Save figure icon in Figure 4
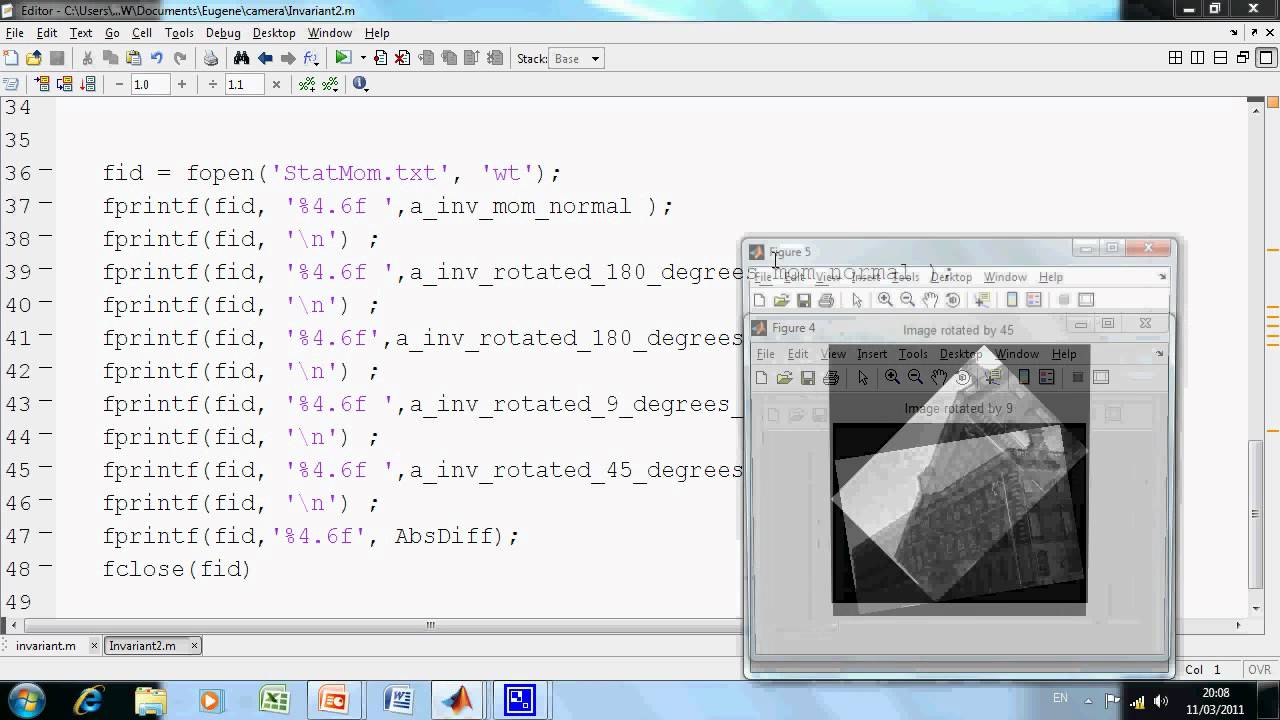1280x720 pixels. point(808,377)
